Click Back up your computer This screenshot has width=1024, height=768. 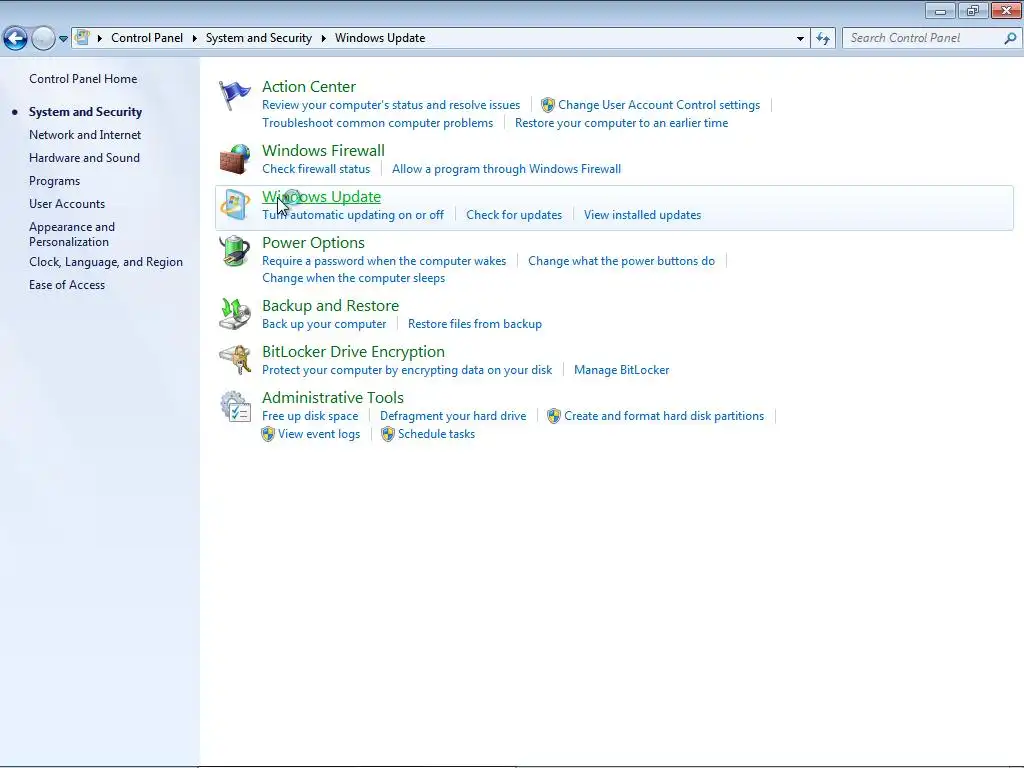(324, 324)
